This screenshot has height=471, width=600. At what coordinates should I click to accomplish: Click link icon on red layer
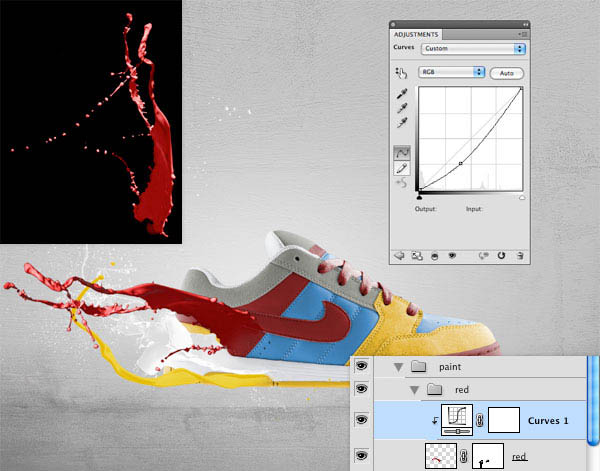click(463, 456)
